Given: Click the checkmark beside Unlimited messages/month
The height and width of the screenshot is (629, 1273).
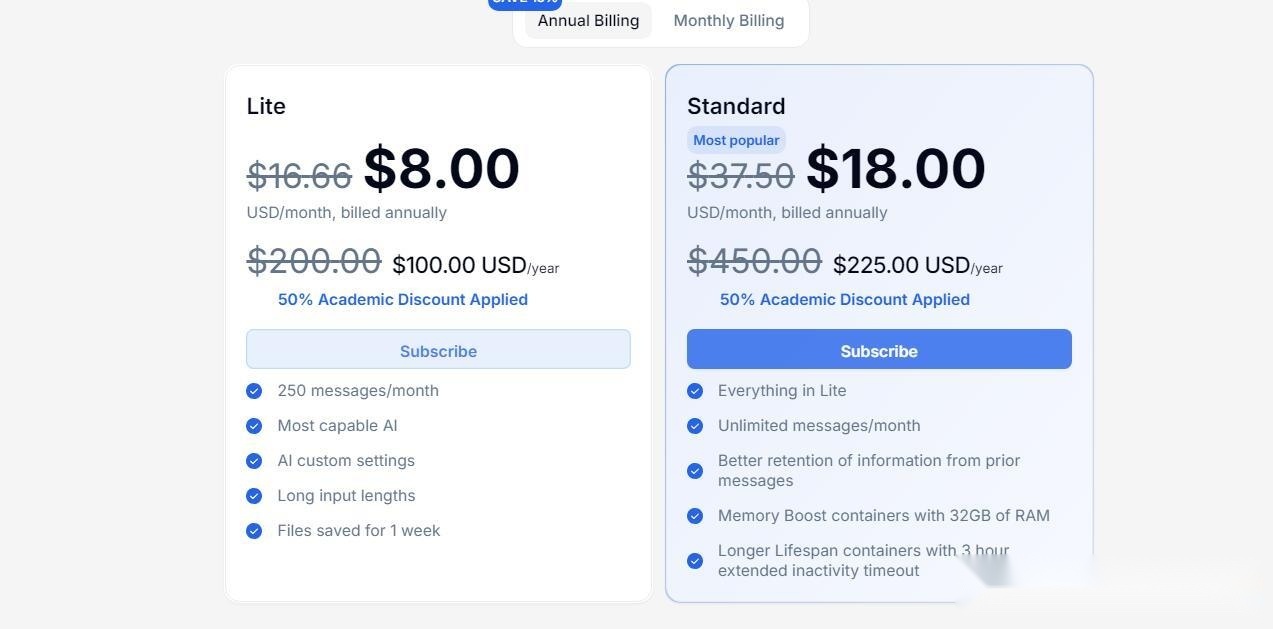Looking at the screenshot, I should pos(695,426).
